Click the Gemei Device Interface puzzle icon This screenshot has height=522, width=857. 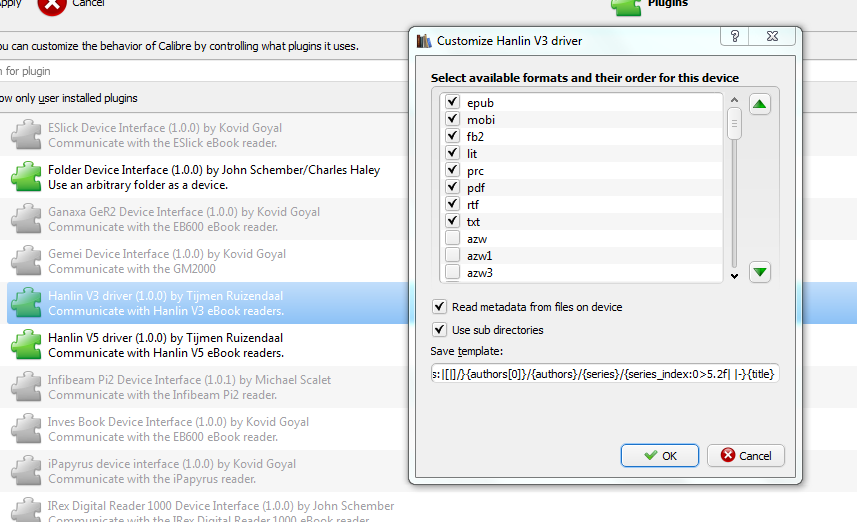pos(26,261)
